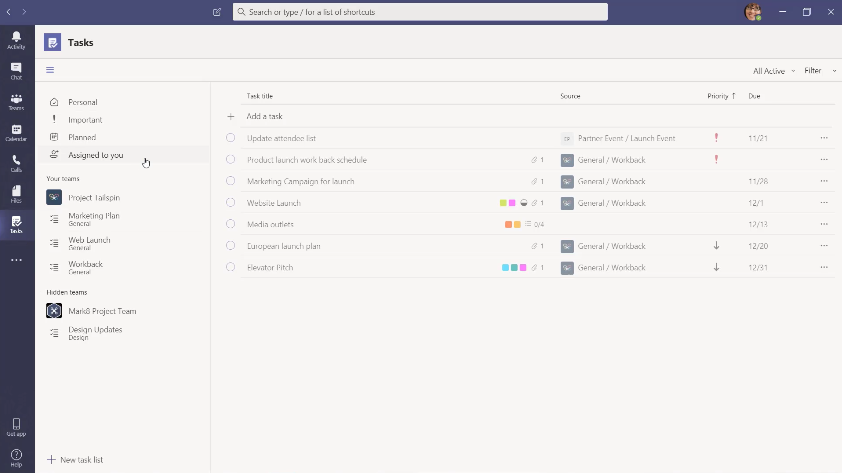The width and height of the screenshot is (842, 473).
Task: Open the Activity feed icon
Action: click(16, 40)
